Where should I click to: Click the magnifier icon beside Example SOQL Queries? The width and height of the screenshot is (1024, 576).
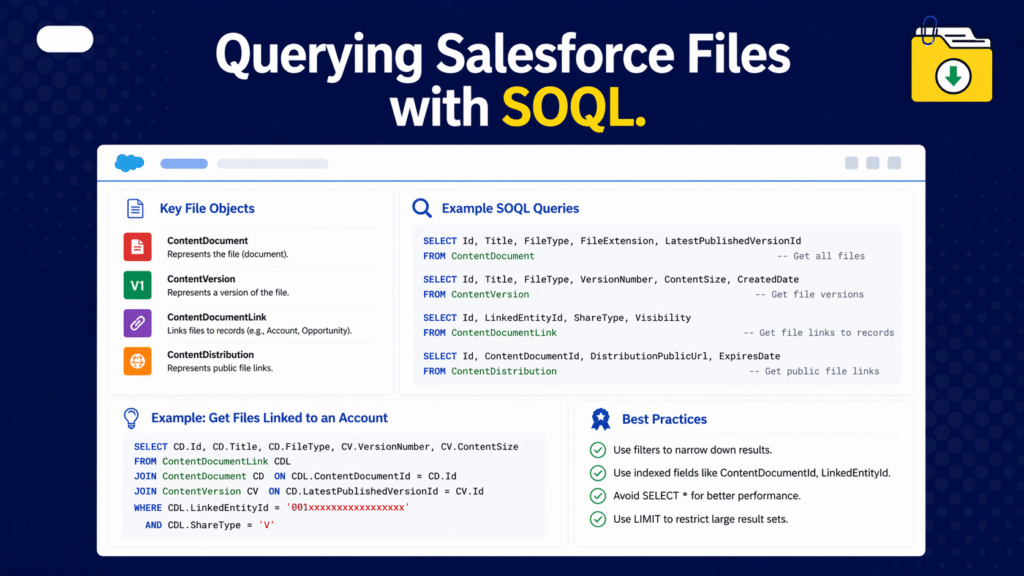(422, 208)
